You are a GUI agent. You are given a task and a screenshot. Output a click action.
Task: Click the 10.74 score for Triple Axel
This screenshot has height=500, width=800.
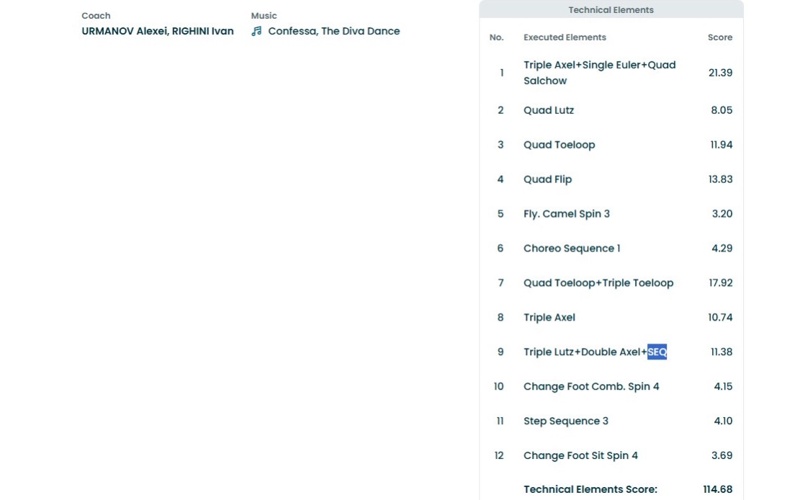tap(720, 318)
